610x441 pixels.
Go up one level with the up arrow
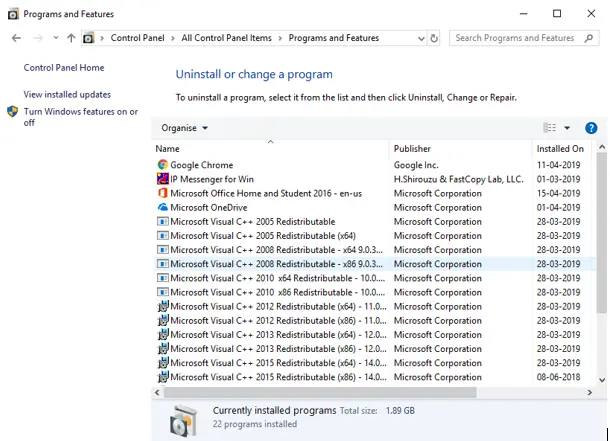pos(71,38)
